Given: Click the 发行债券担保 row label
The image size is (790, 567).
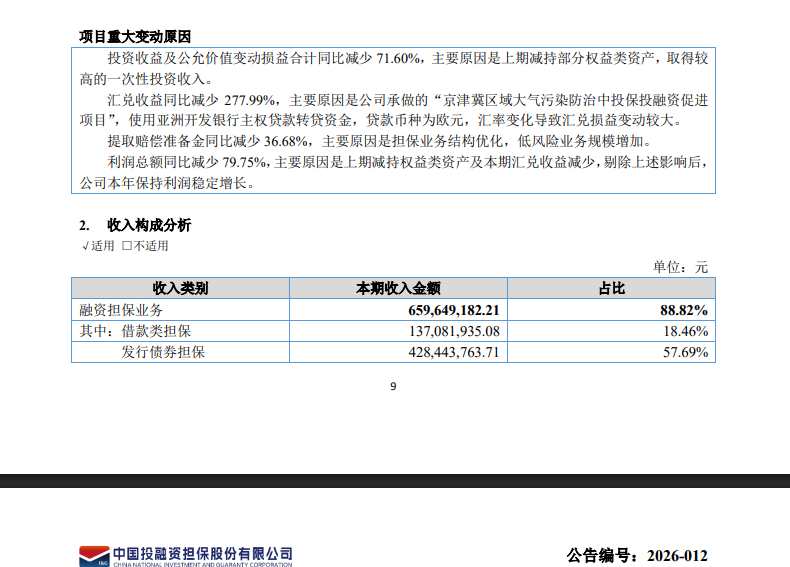Looking at the screenshot, I should tap(163, 352).
